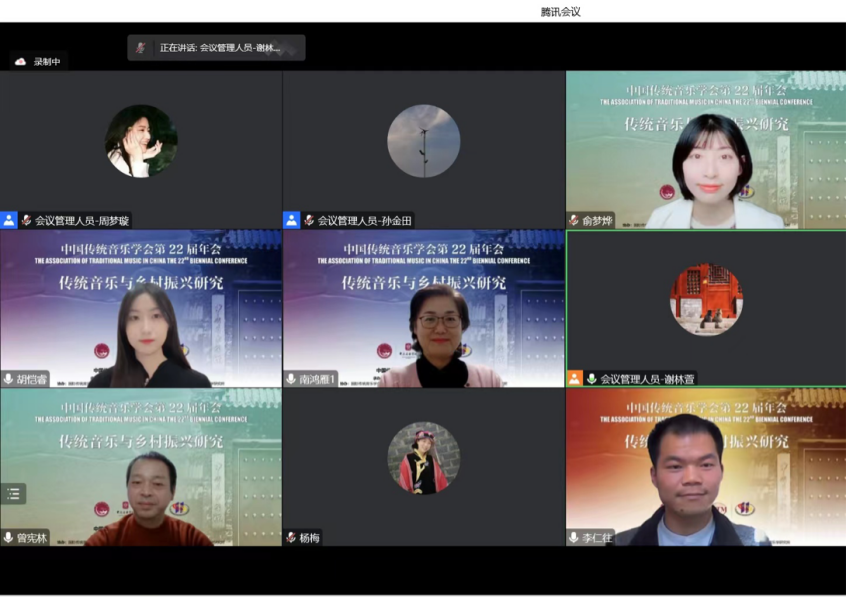Click the microphone icon beside 南鸿雁1

[291, 379]
